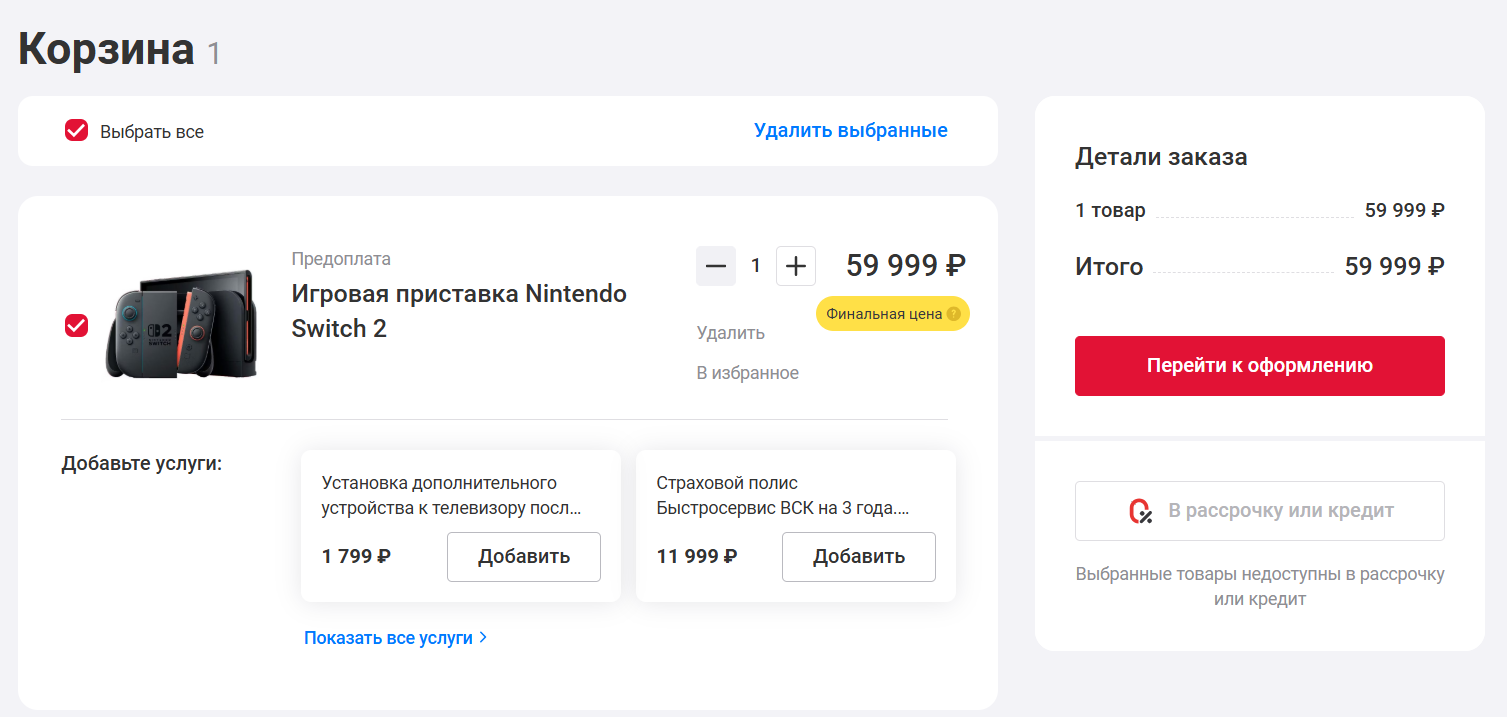
Task: Open the Страховой полис Быстросервис card text
Action: [783, 496]
